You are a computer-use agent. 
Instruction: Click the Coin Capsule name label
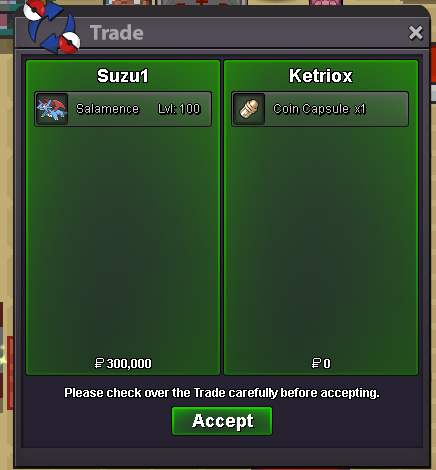(311, 109)
